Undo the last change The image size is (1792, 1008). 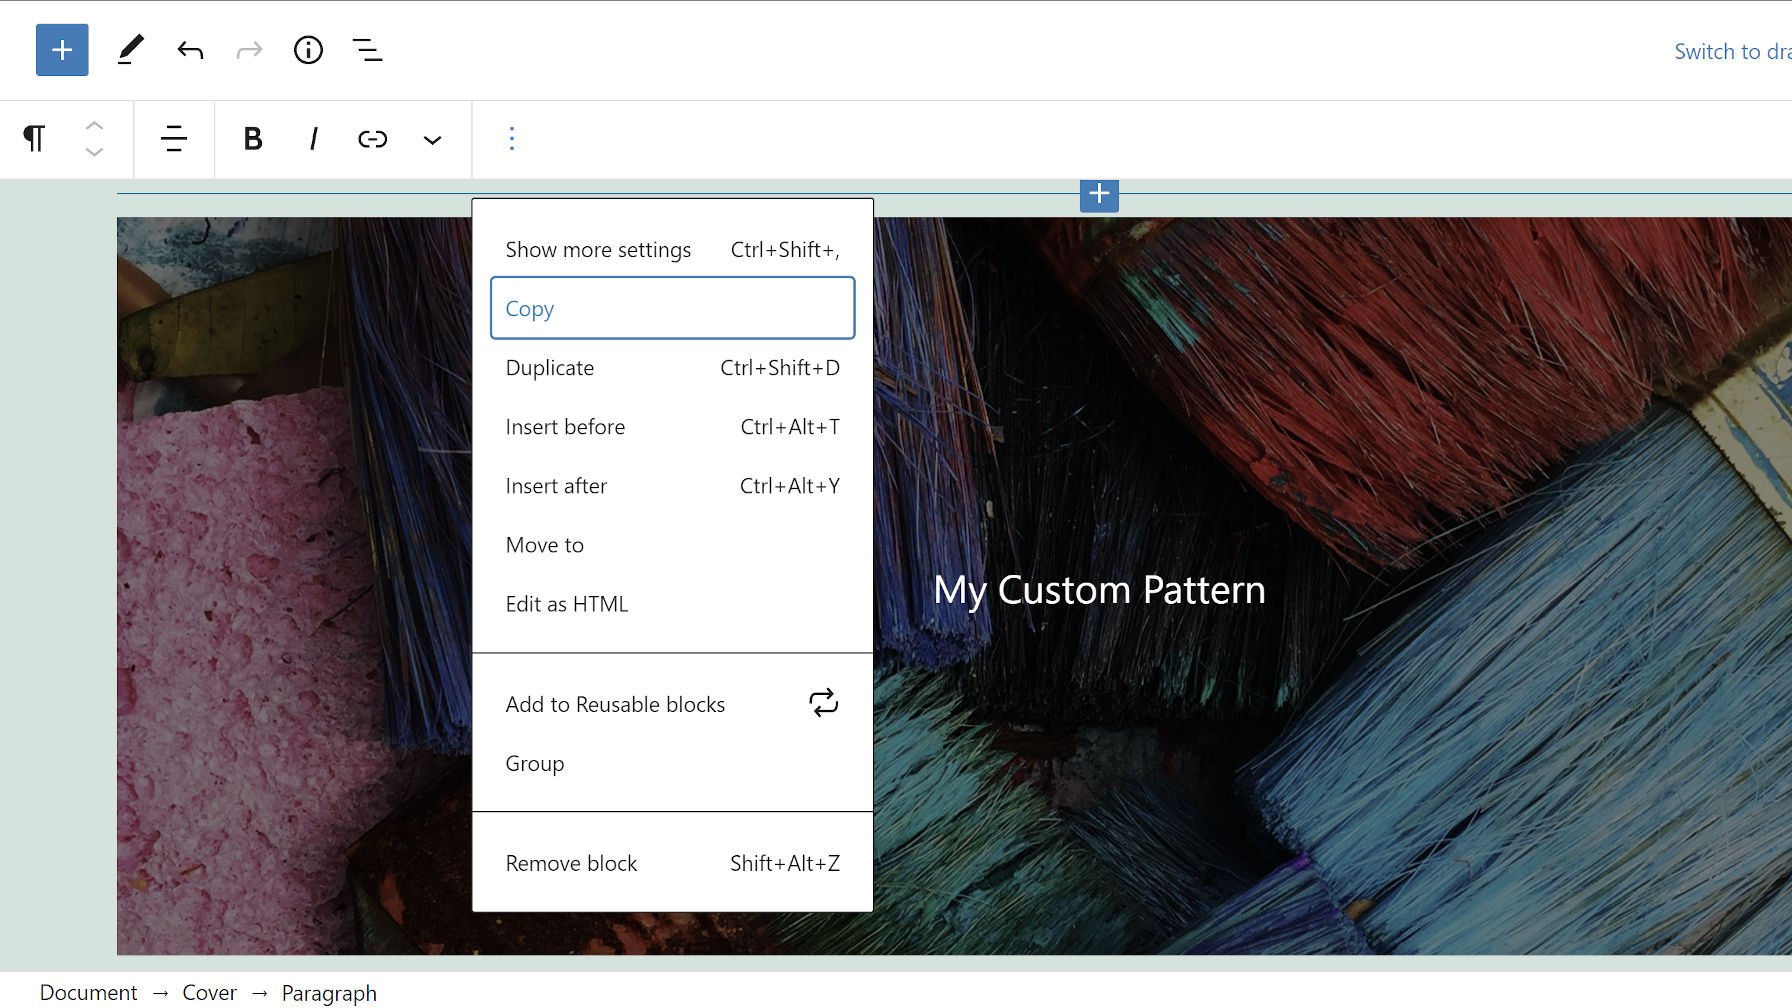(190, 50)
